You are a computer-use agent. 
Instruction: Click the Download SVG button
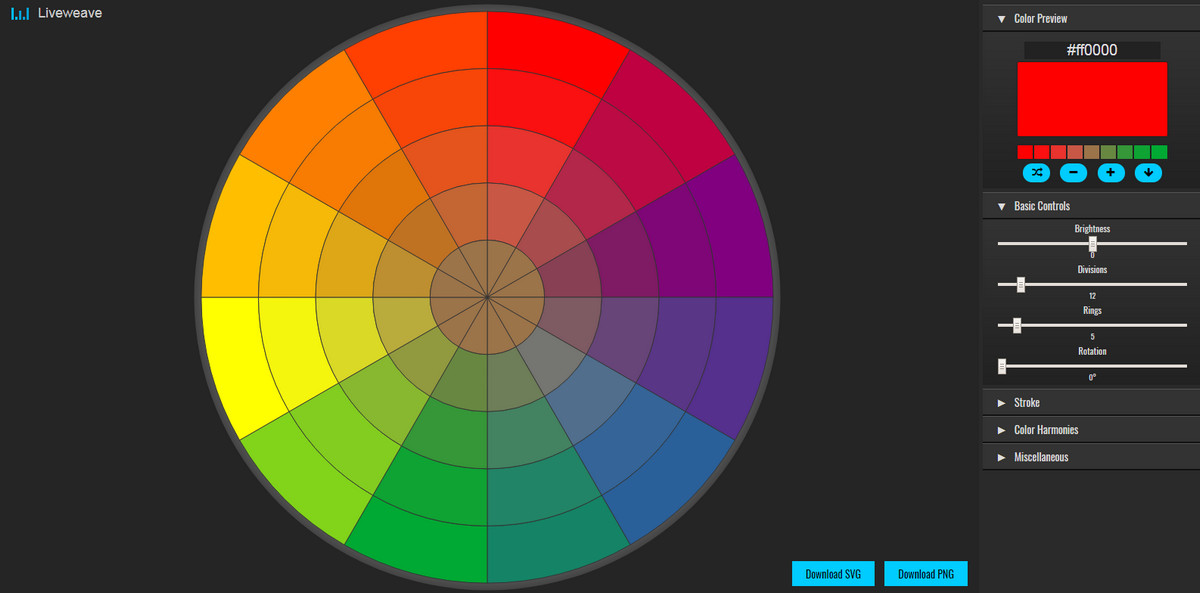pyautogui.click(x=833, y=574)
